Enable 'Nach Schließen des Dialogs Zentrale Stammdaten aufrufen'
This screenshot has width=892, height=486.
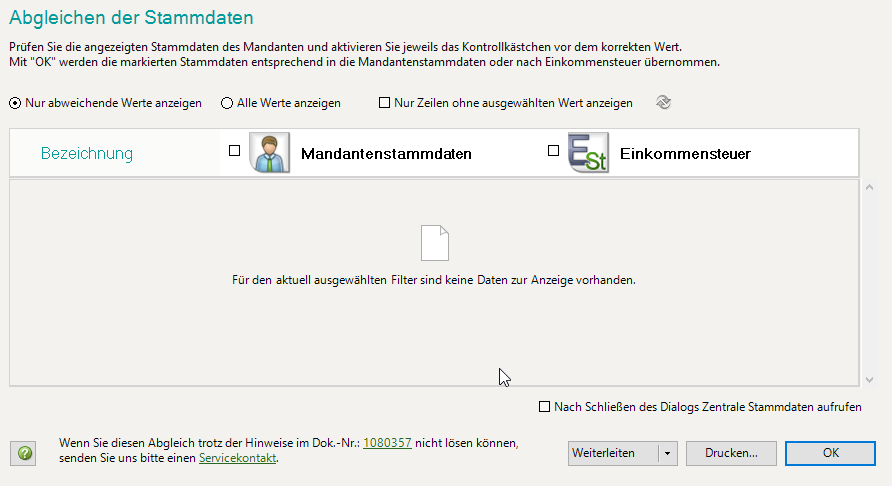click(x=544, y=407)
